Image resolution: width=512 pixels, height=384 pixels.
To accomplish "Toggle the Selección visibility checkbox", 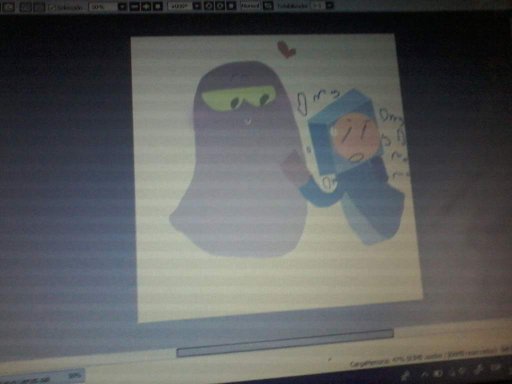I will 52,7.
